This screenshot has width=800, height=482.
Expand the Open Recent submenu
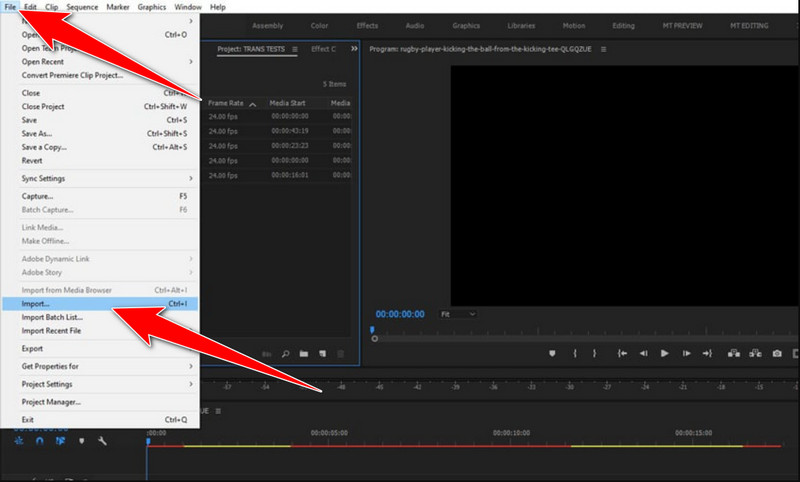107,62
